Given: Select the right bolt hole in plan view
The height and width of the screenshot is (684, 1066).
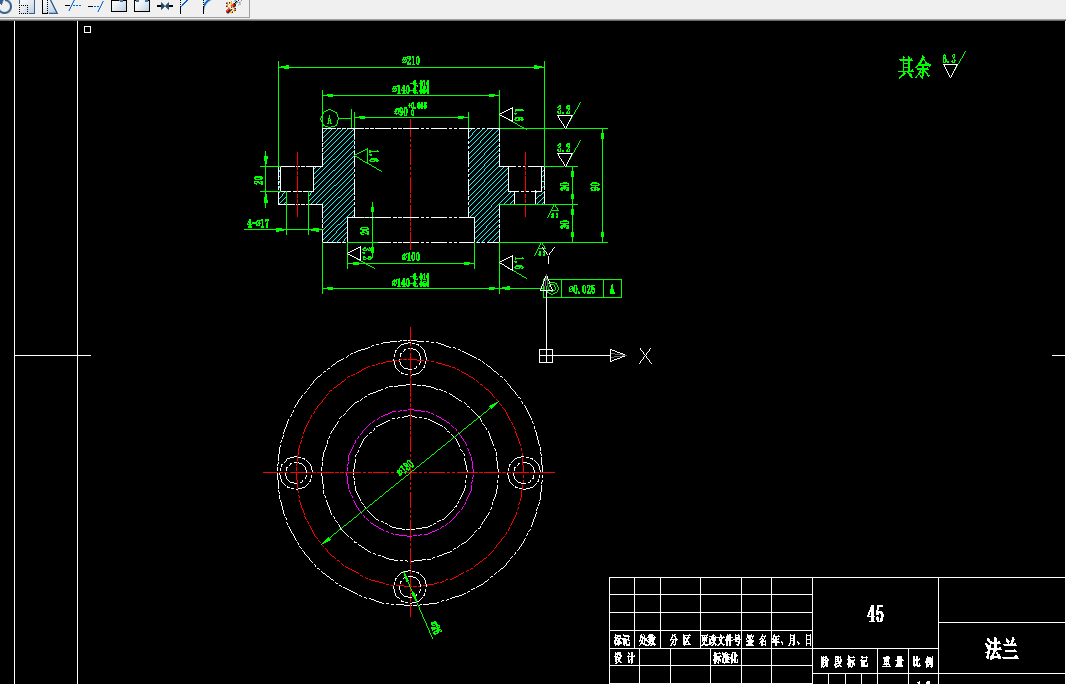Looking at the screenshot, I should (x=524, y=472).
